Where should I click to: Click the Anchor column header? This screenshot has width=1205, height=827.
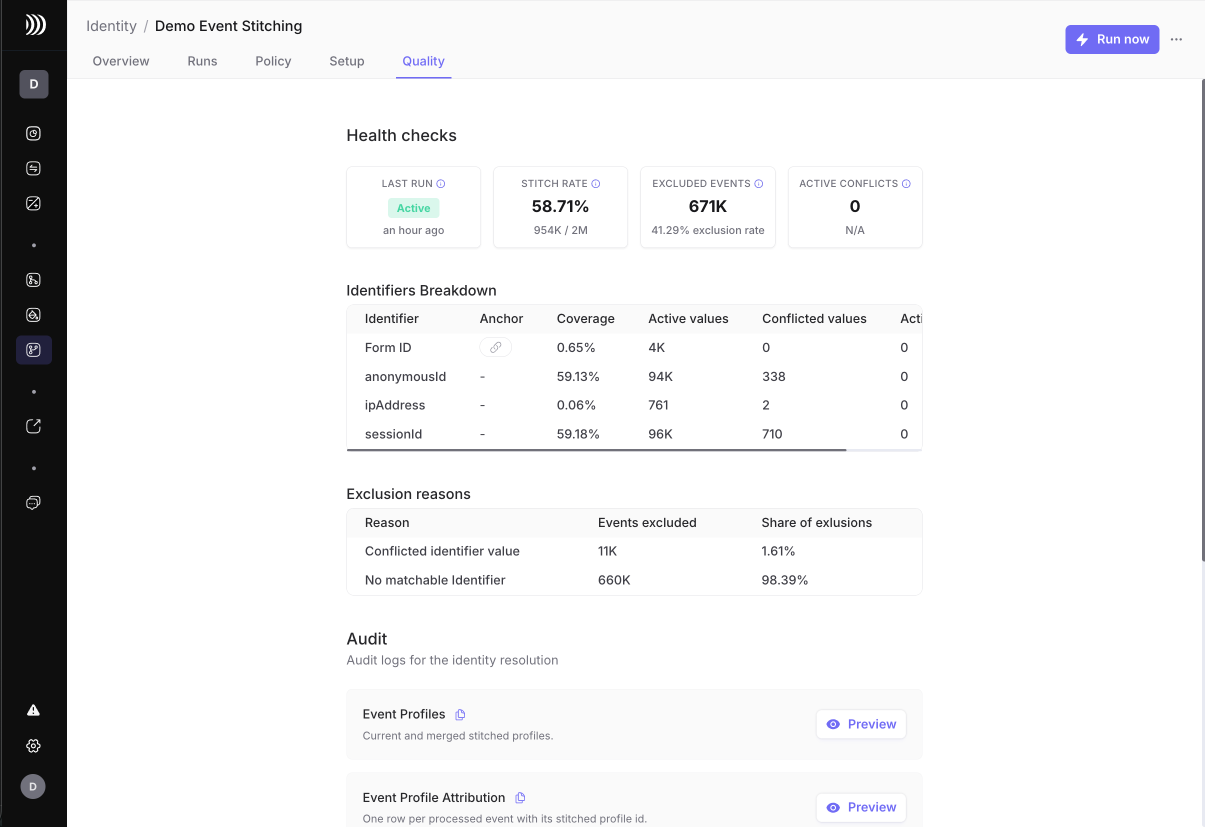[501, 319]
